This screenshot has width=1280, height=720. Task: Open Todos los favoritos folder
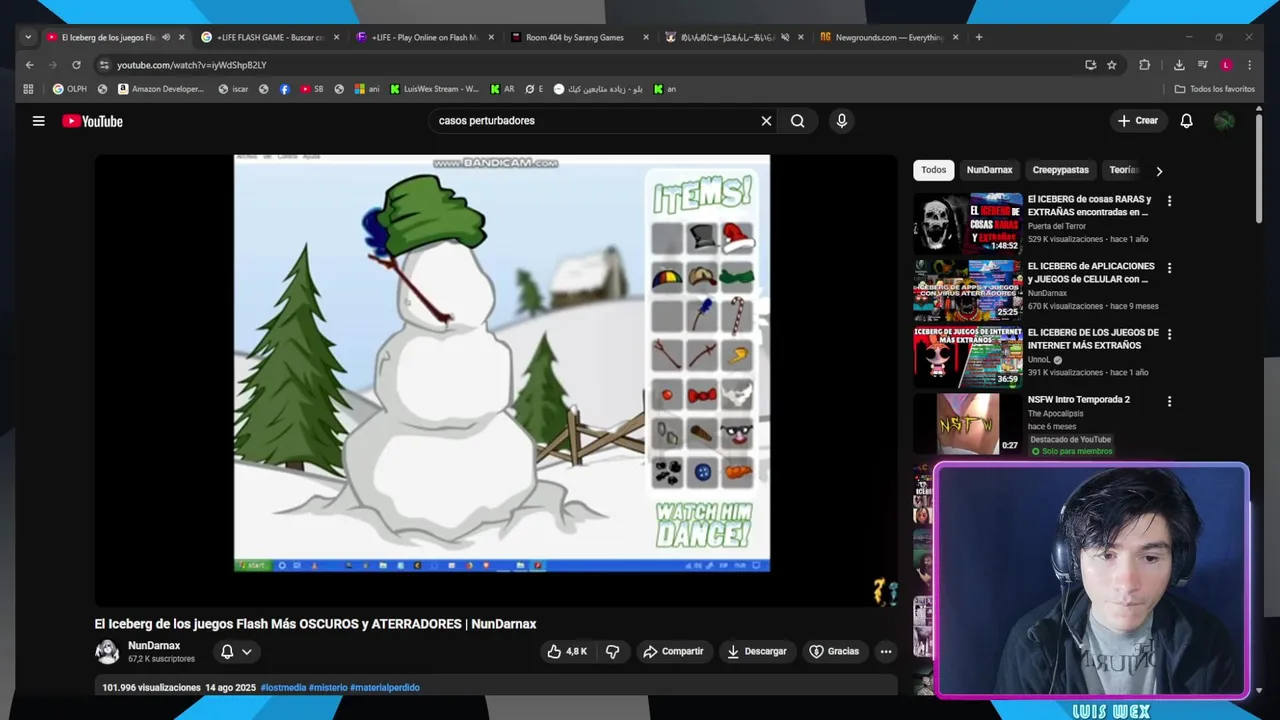tap(1214, 89)
